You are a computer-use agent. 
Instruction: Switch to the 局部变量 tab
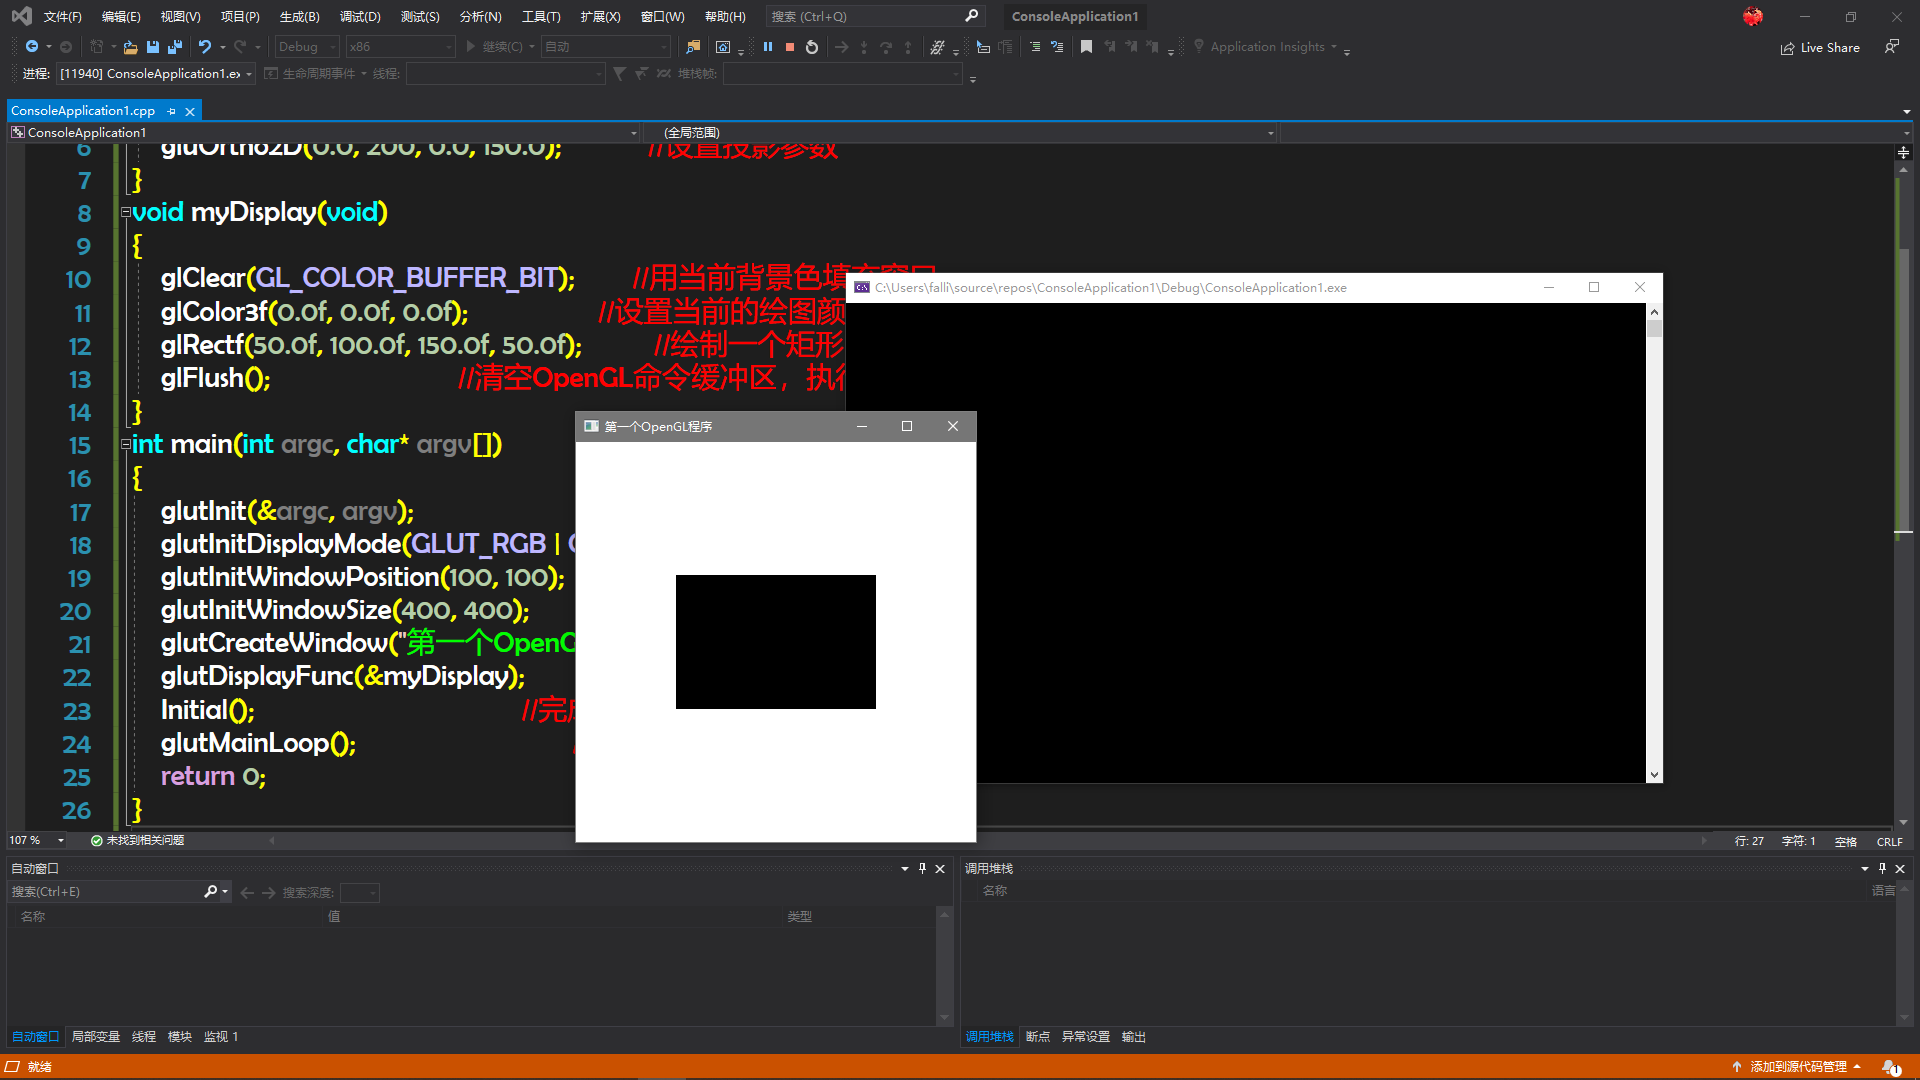click(x=95, y=1036)
